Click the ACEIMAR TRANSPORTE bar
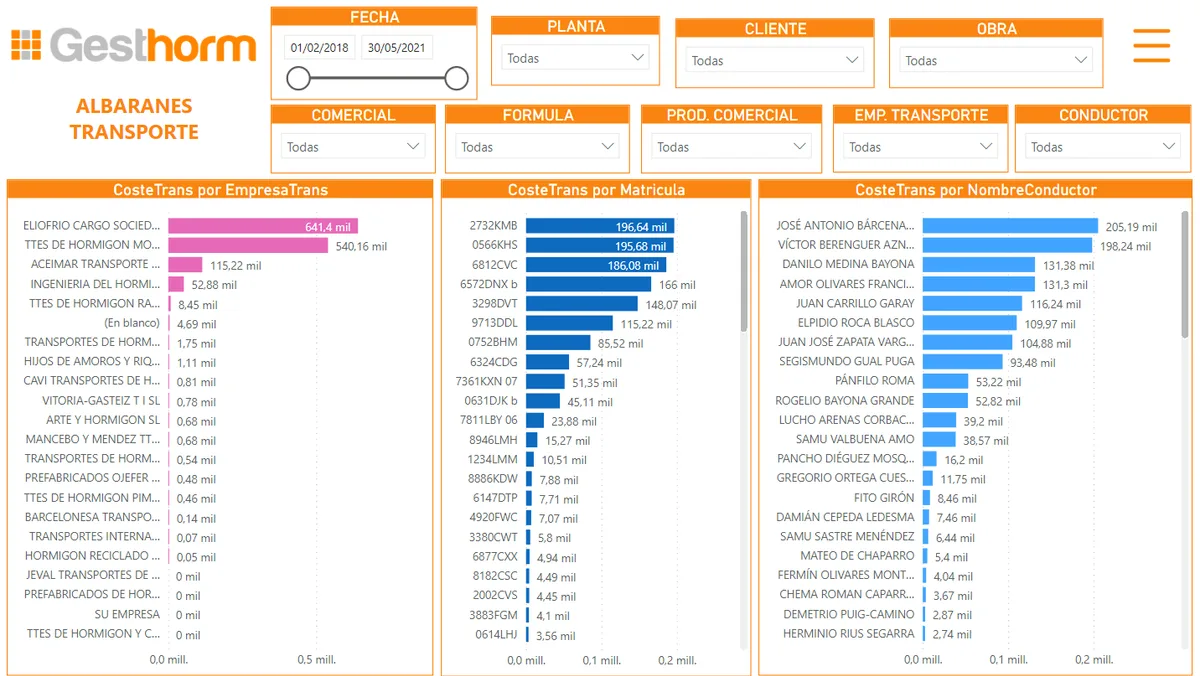 pos(185,265)
